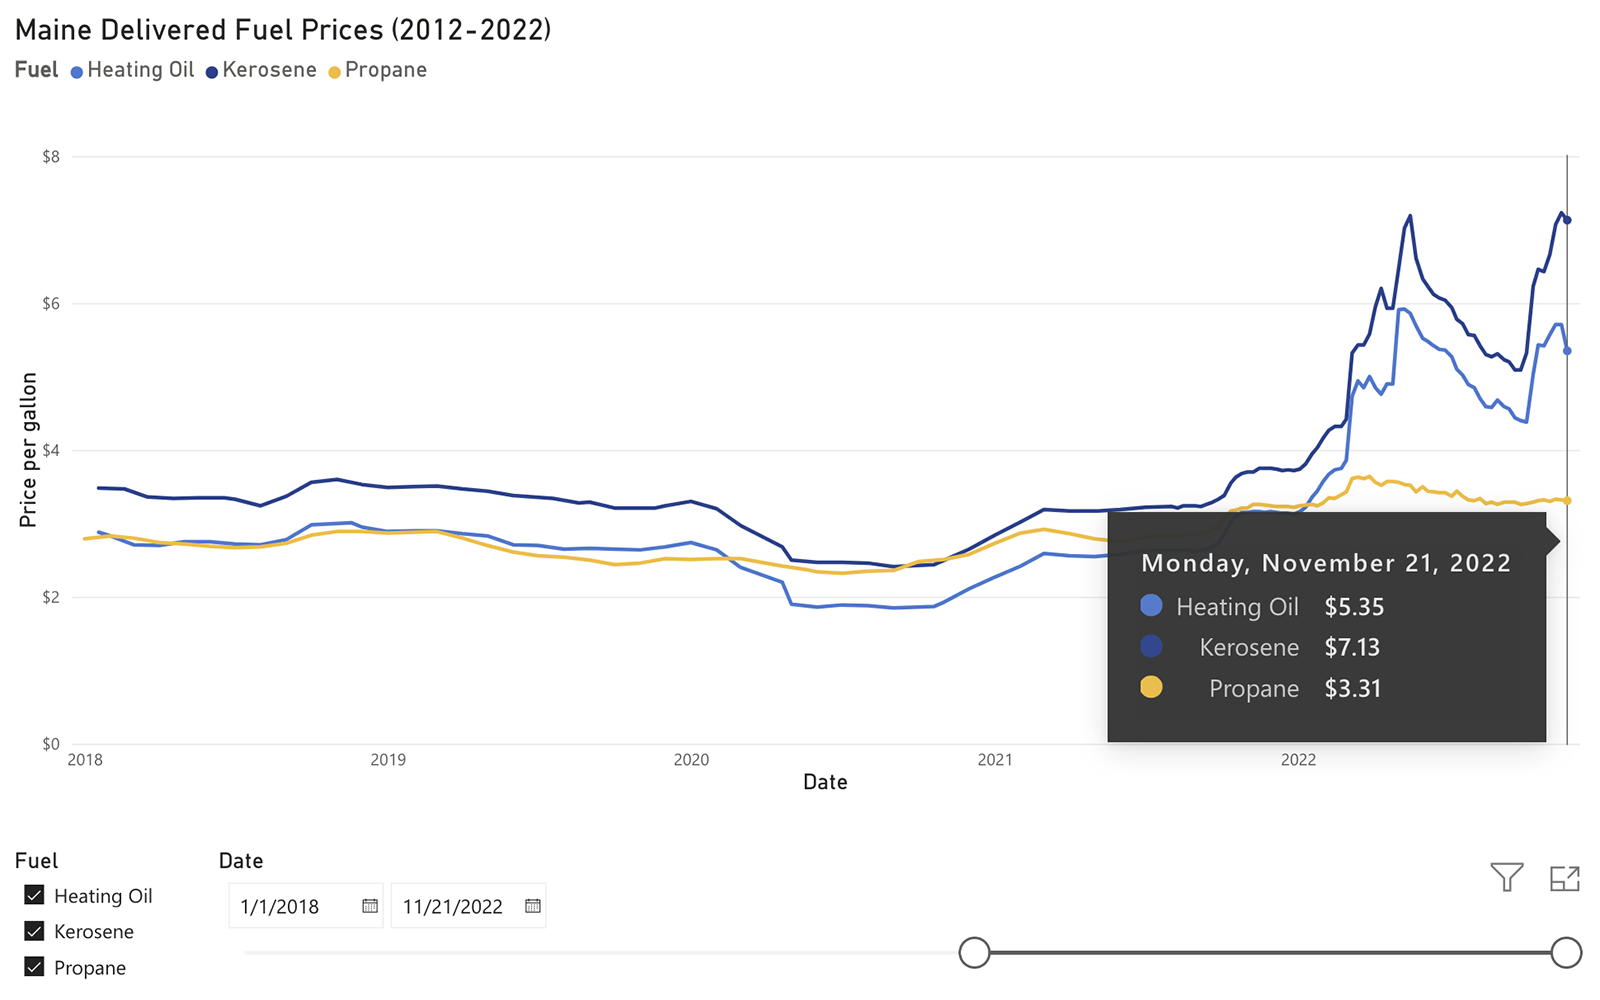This screenshot has width=1600, height=1000.
Task: Open the start date calendar picker icon
Action: pyautogui.click(x=370, y=906)
